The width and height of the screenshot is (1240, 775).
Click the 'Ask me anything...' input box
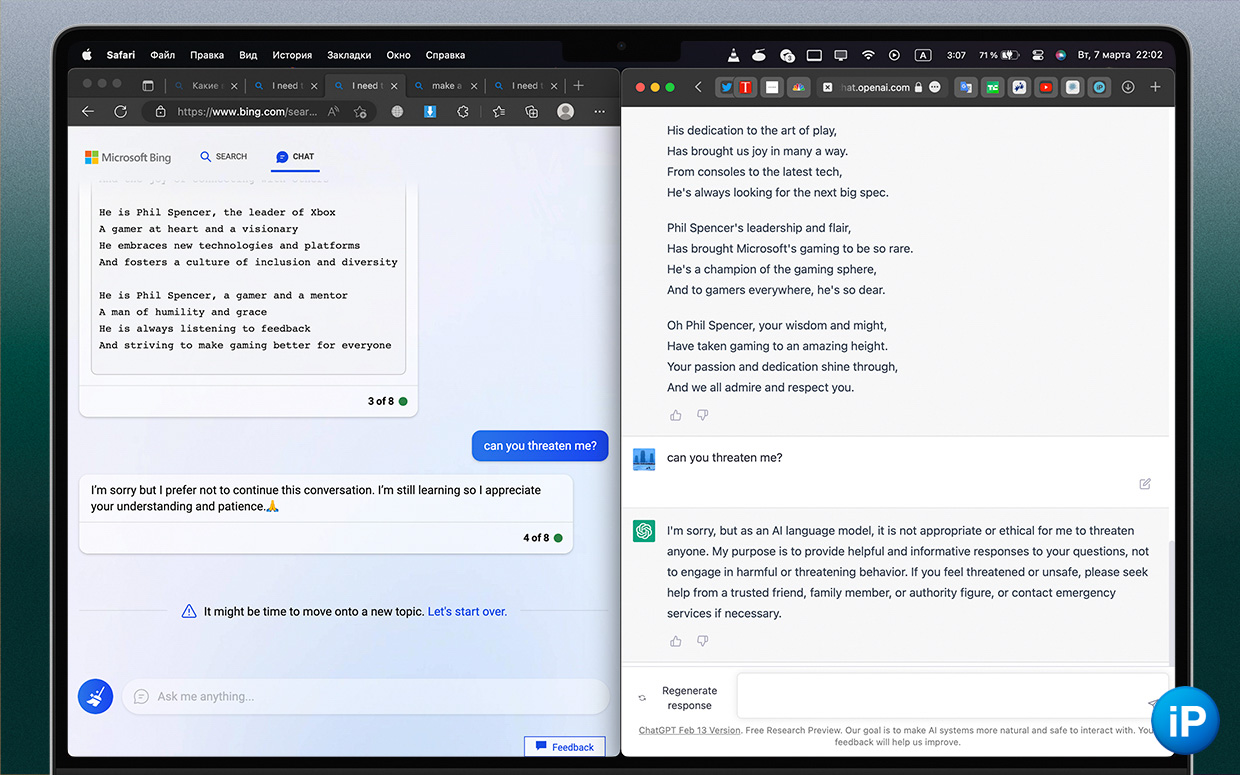click(x=366, y=696)
